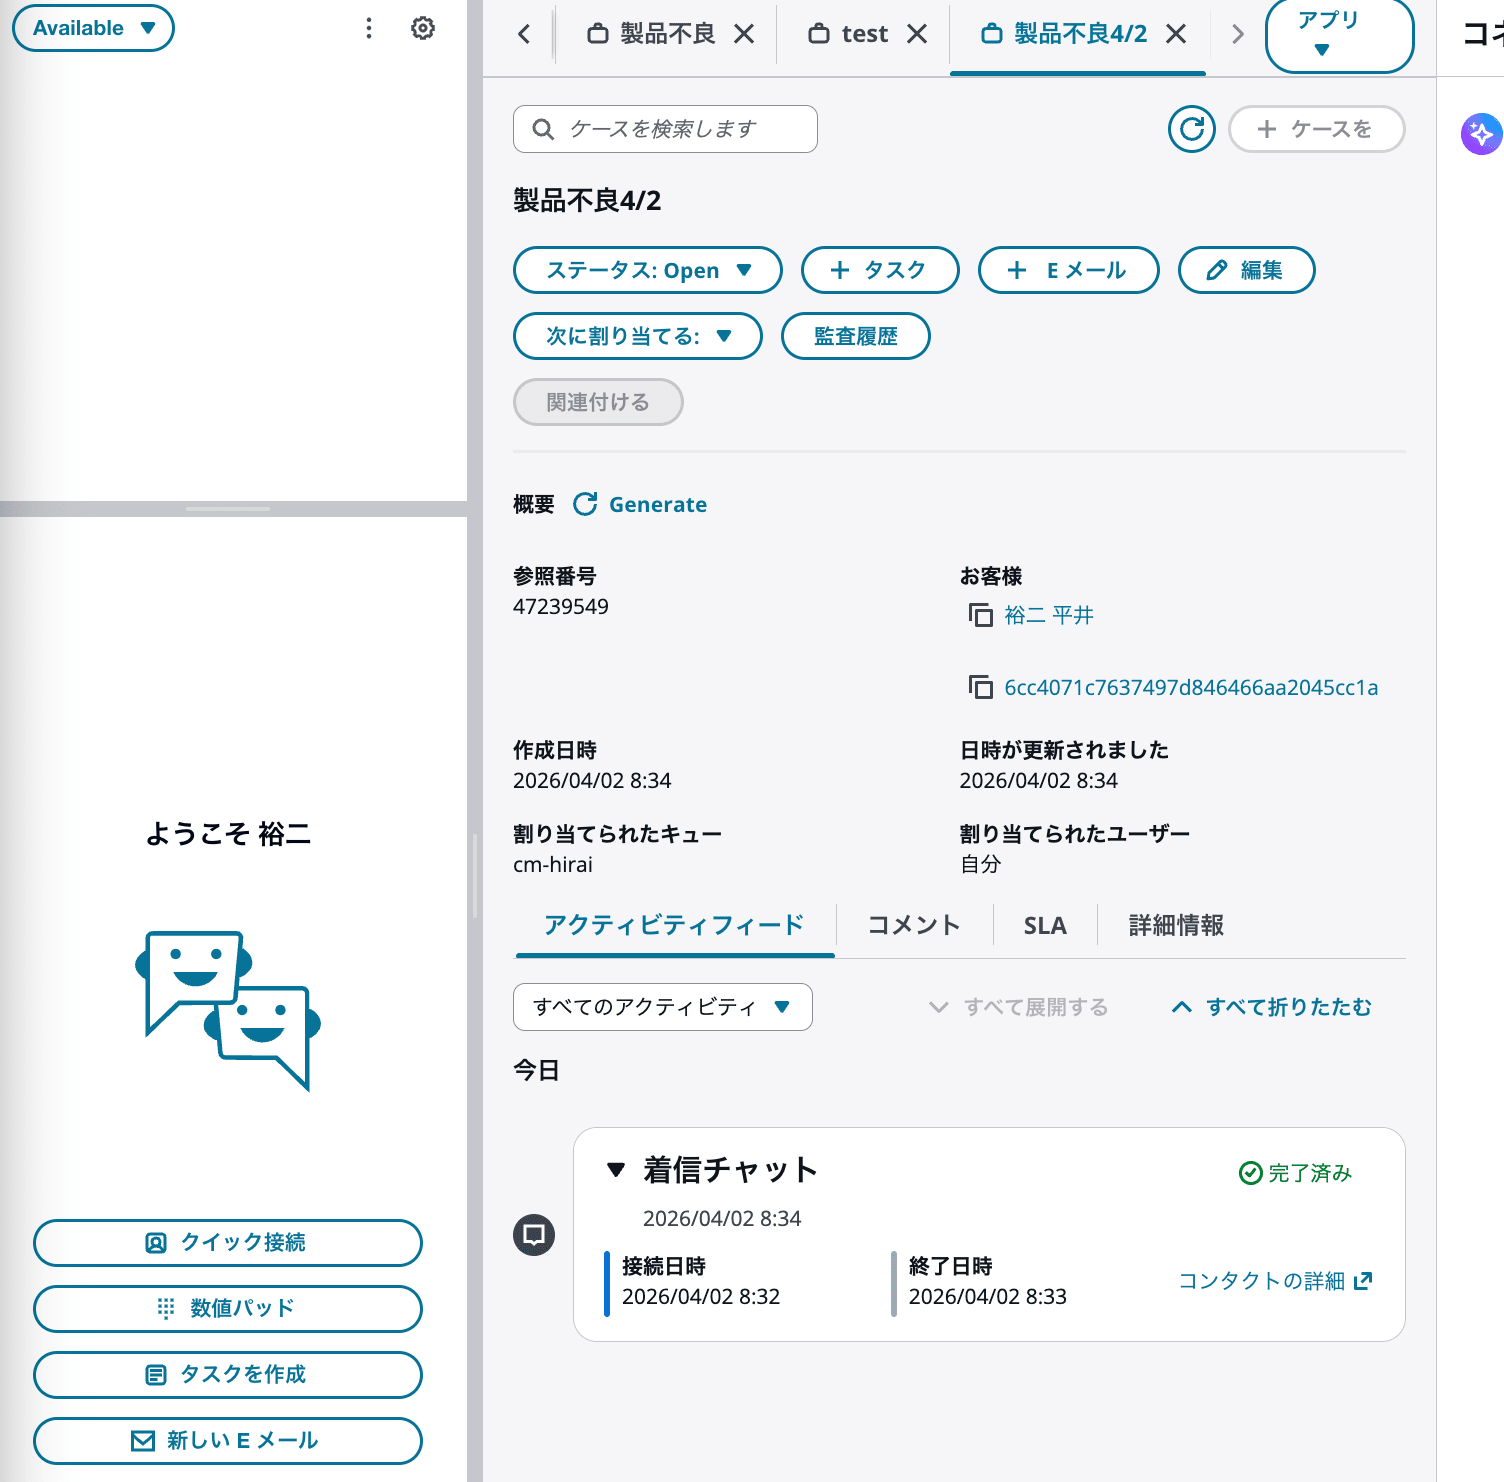Switch to the コメント tab
Viewport: 1504px width, 1482px height.
(912, 925)
